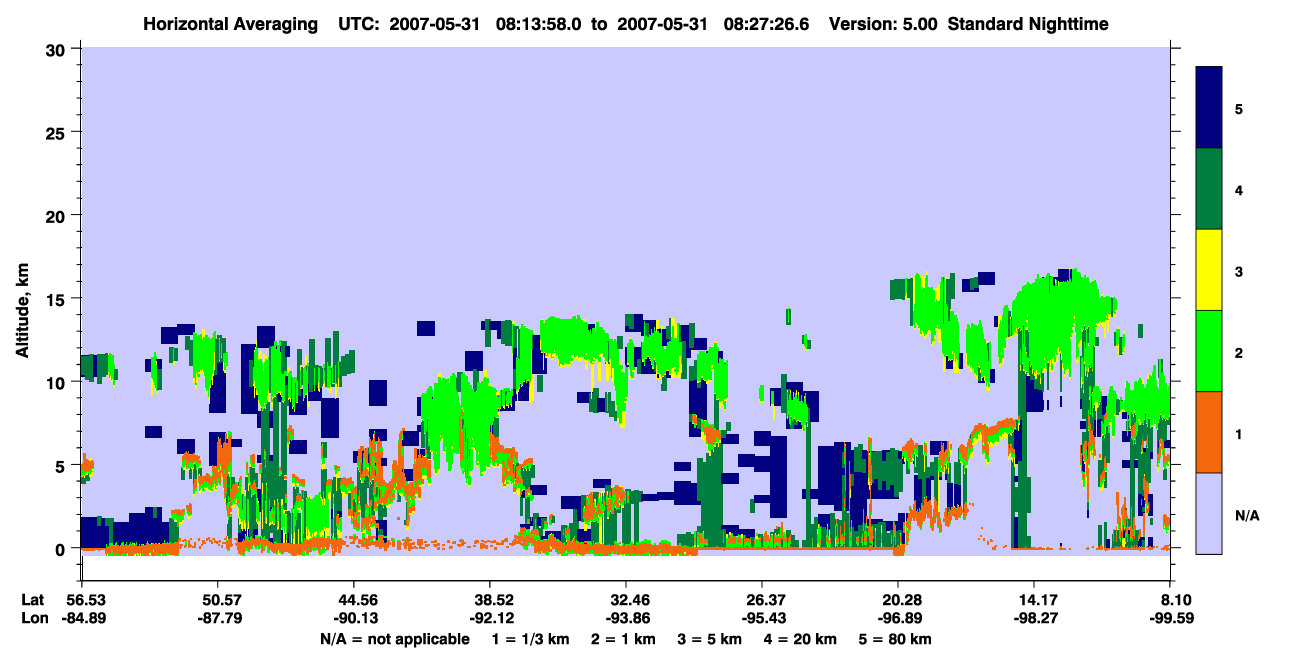Click the orange colorbar segment labeled 1

[x=1209, y=432]
